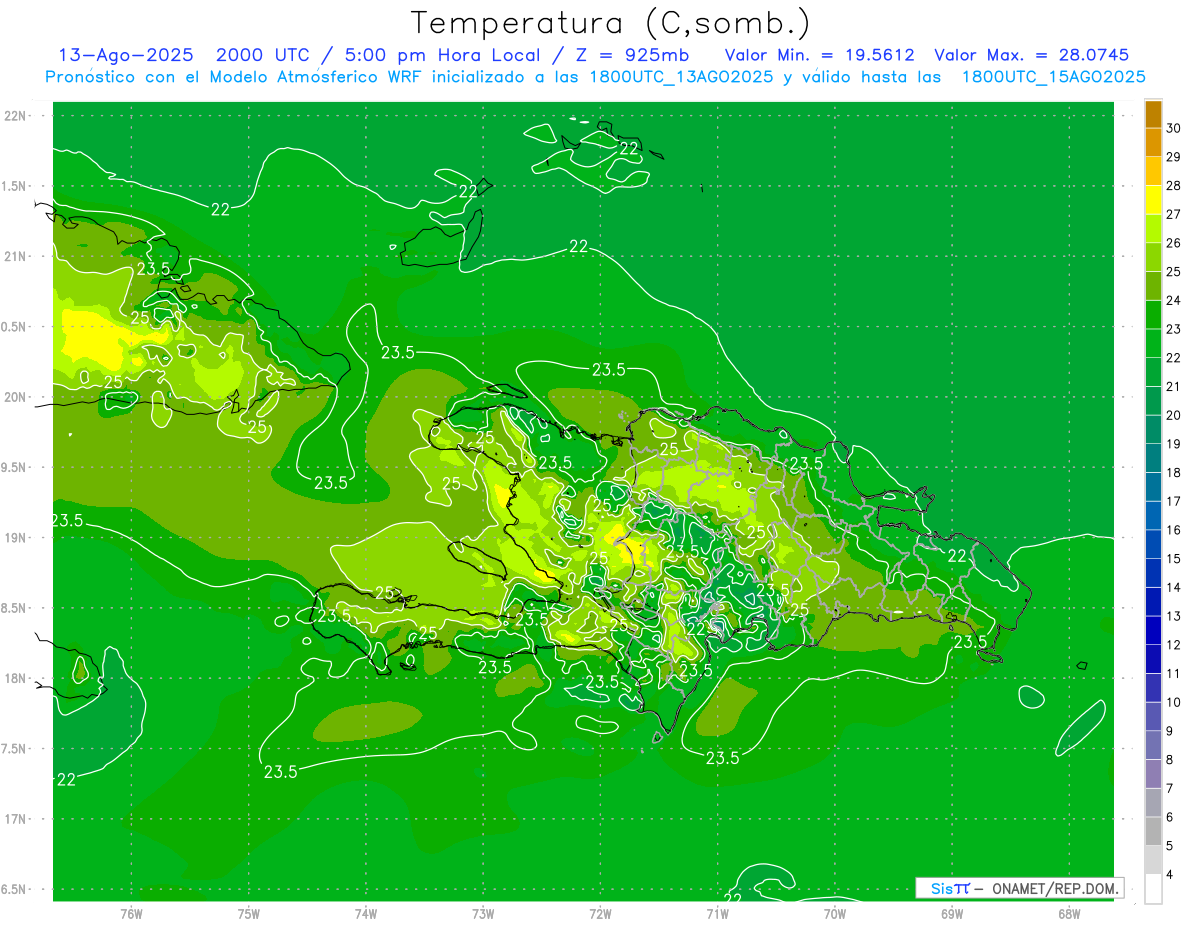Pick the legend swatch between 23 and 24
This screenshot has width=1200, height=927.
click(x=1153, y=314)
